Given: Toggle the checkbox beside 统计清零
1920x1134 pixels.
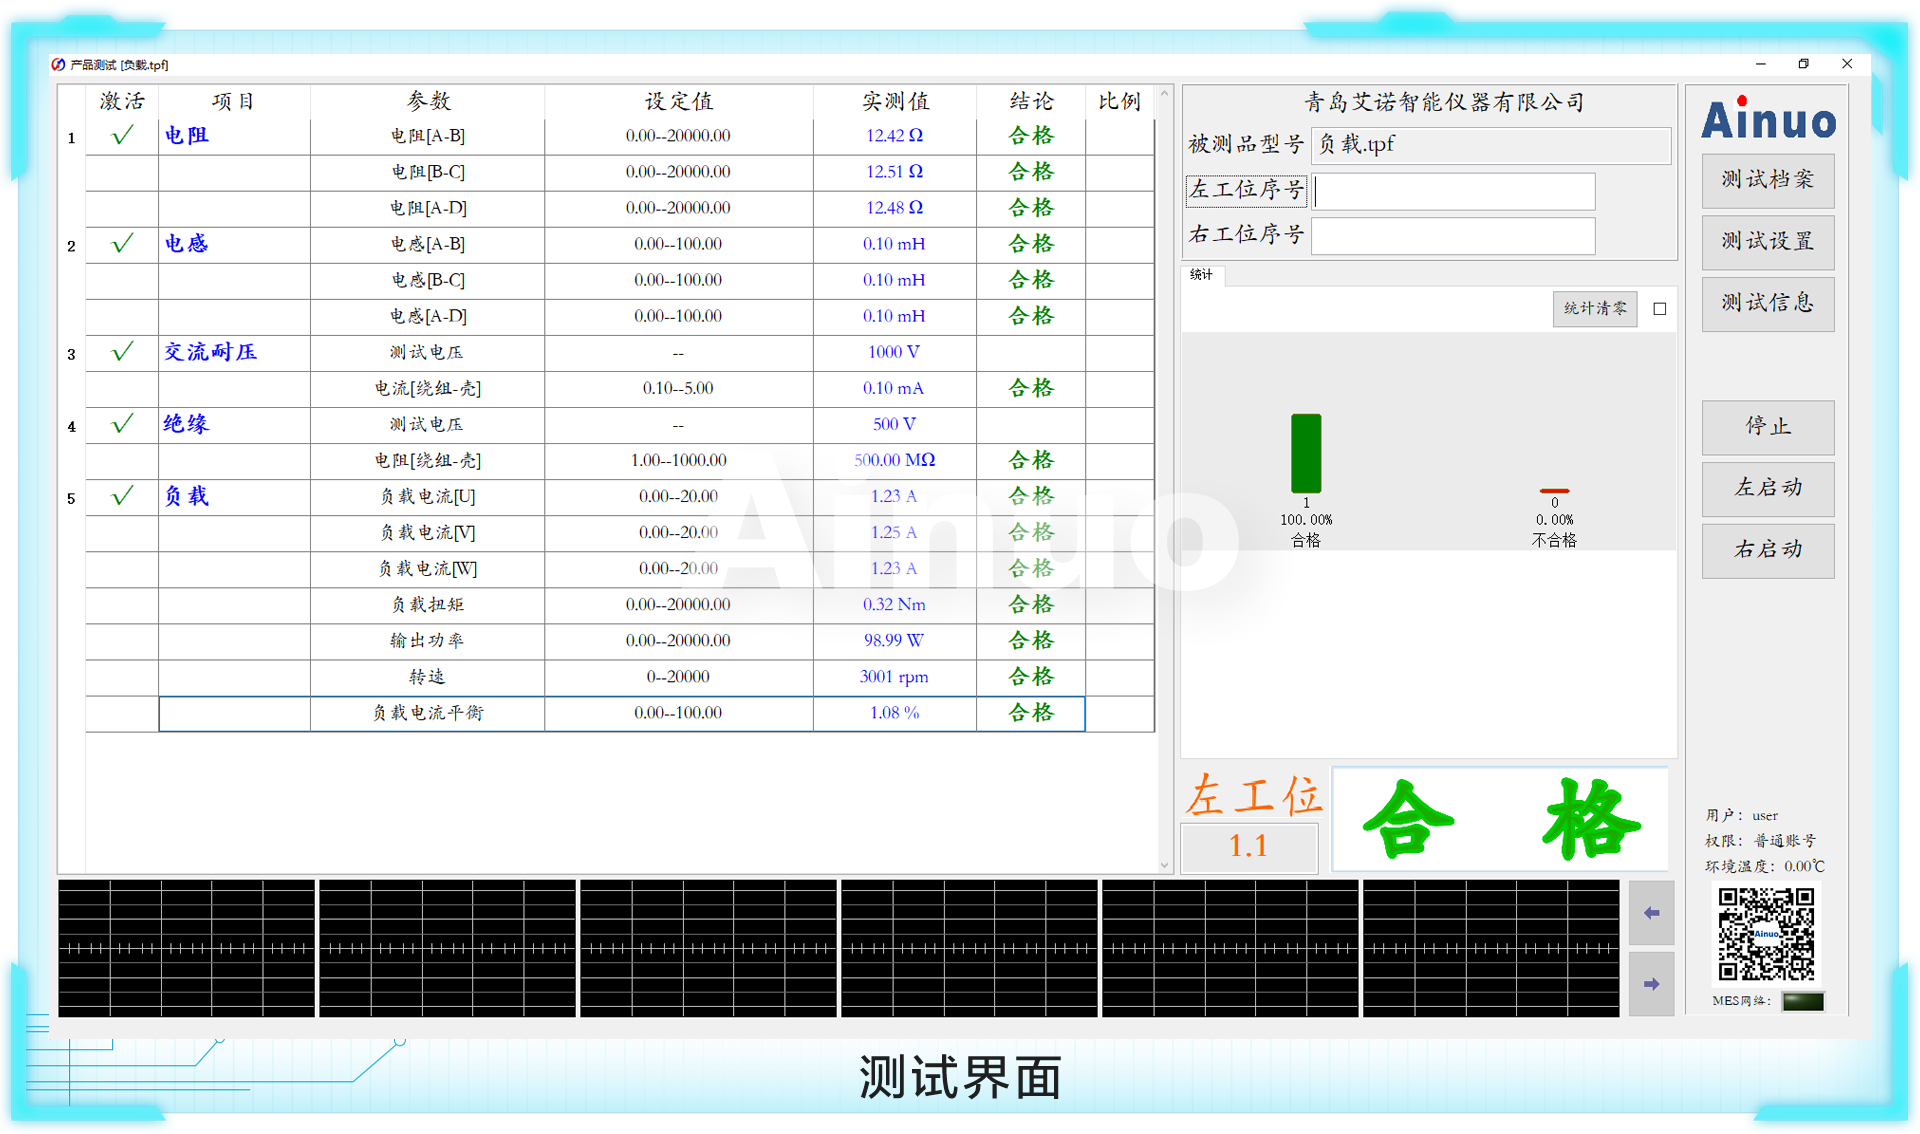Looking at the screenshot, I should pyautogui.click(x=1660, y=309).
